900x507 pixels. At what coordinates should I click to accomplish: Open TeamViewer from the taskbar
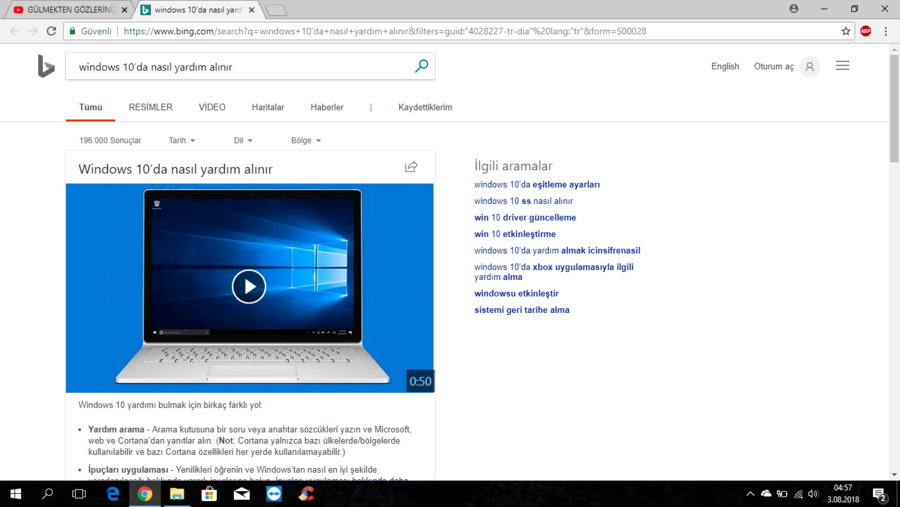(x=274, y=494)
